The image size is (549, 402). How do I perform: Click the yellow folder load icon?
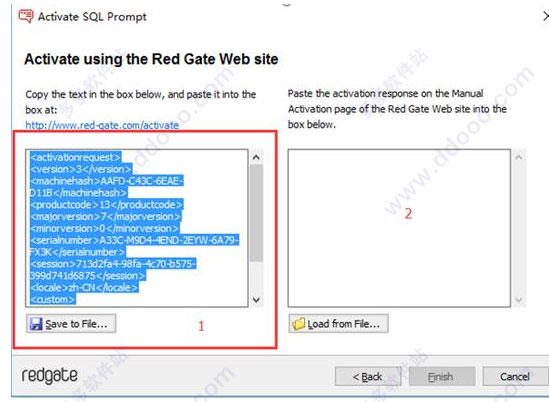coord(299,324)
